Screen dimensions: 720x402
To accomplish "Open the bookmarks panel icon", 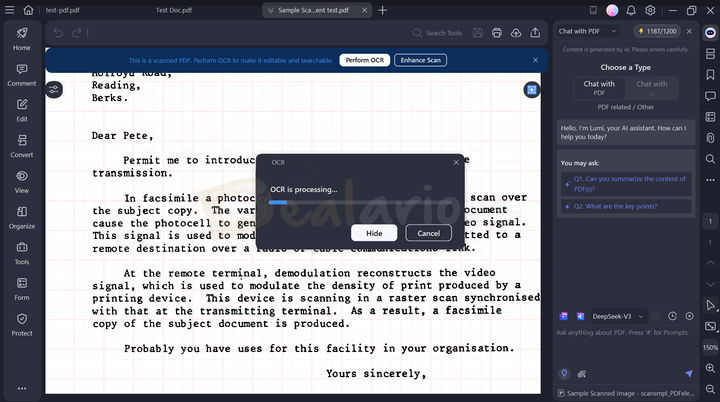I will 710,74.
